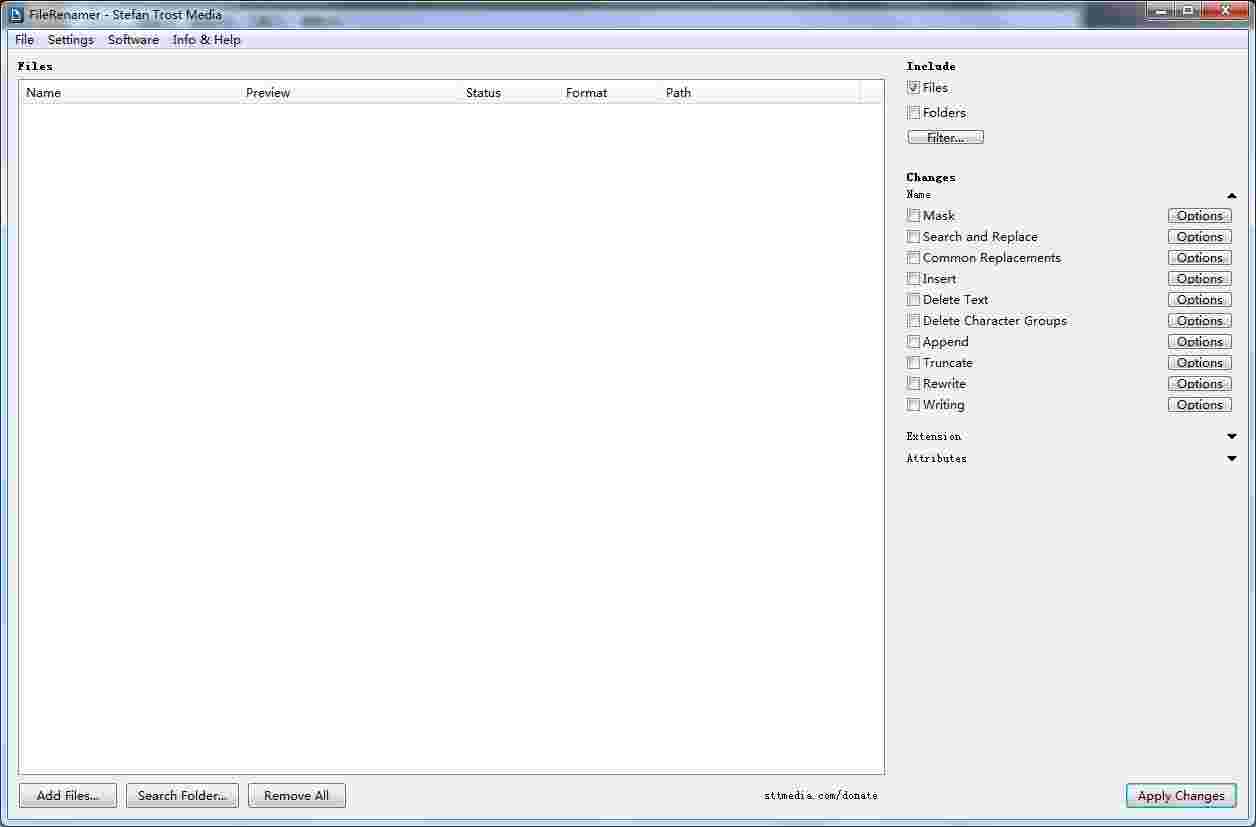Image resolution: width=1256 pixels, height=827 pixels.
Task: Enable the Writing checkbox
Action: (913, 405)
